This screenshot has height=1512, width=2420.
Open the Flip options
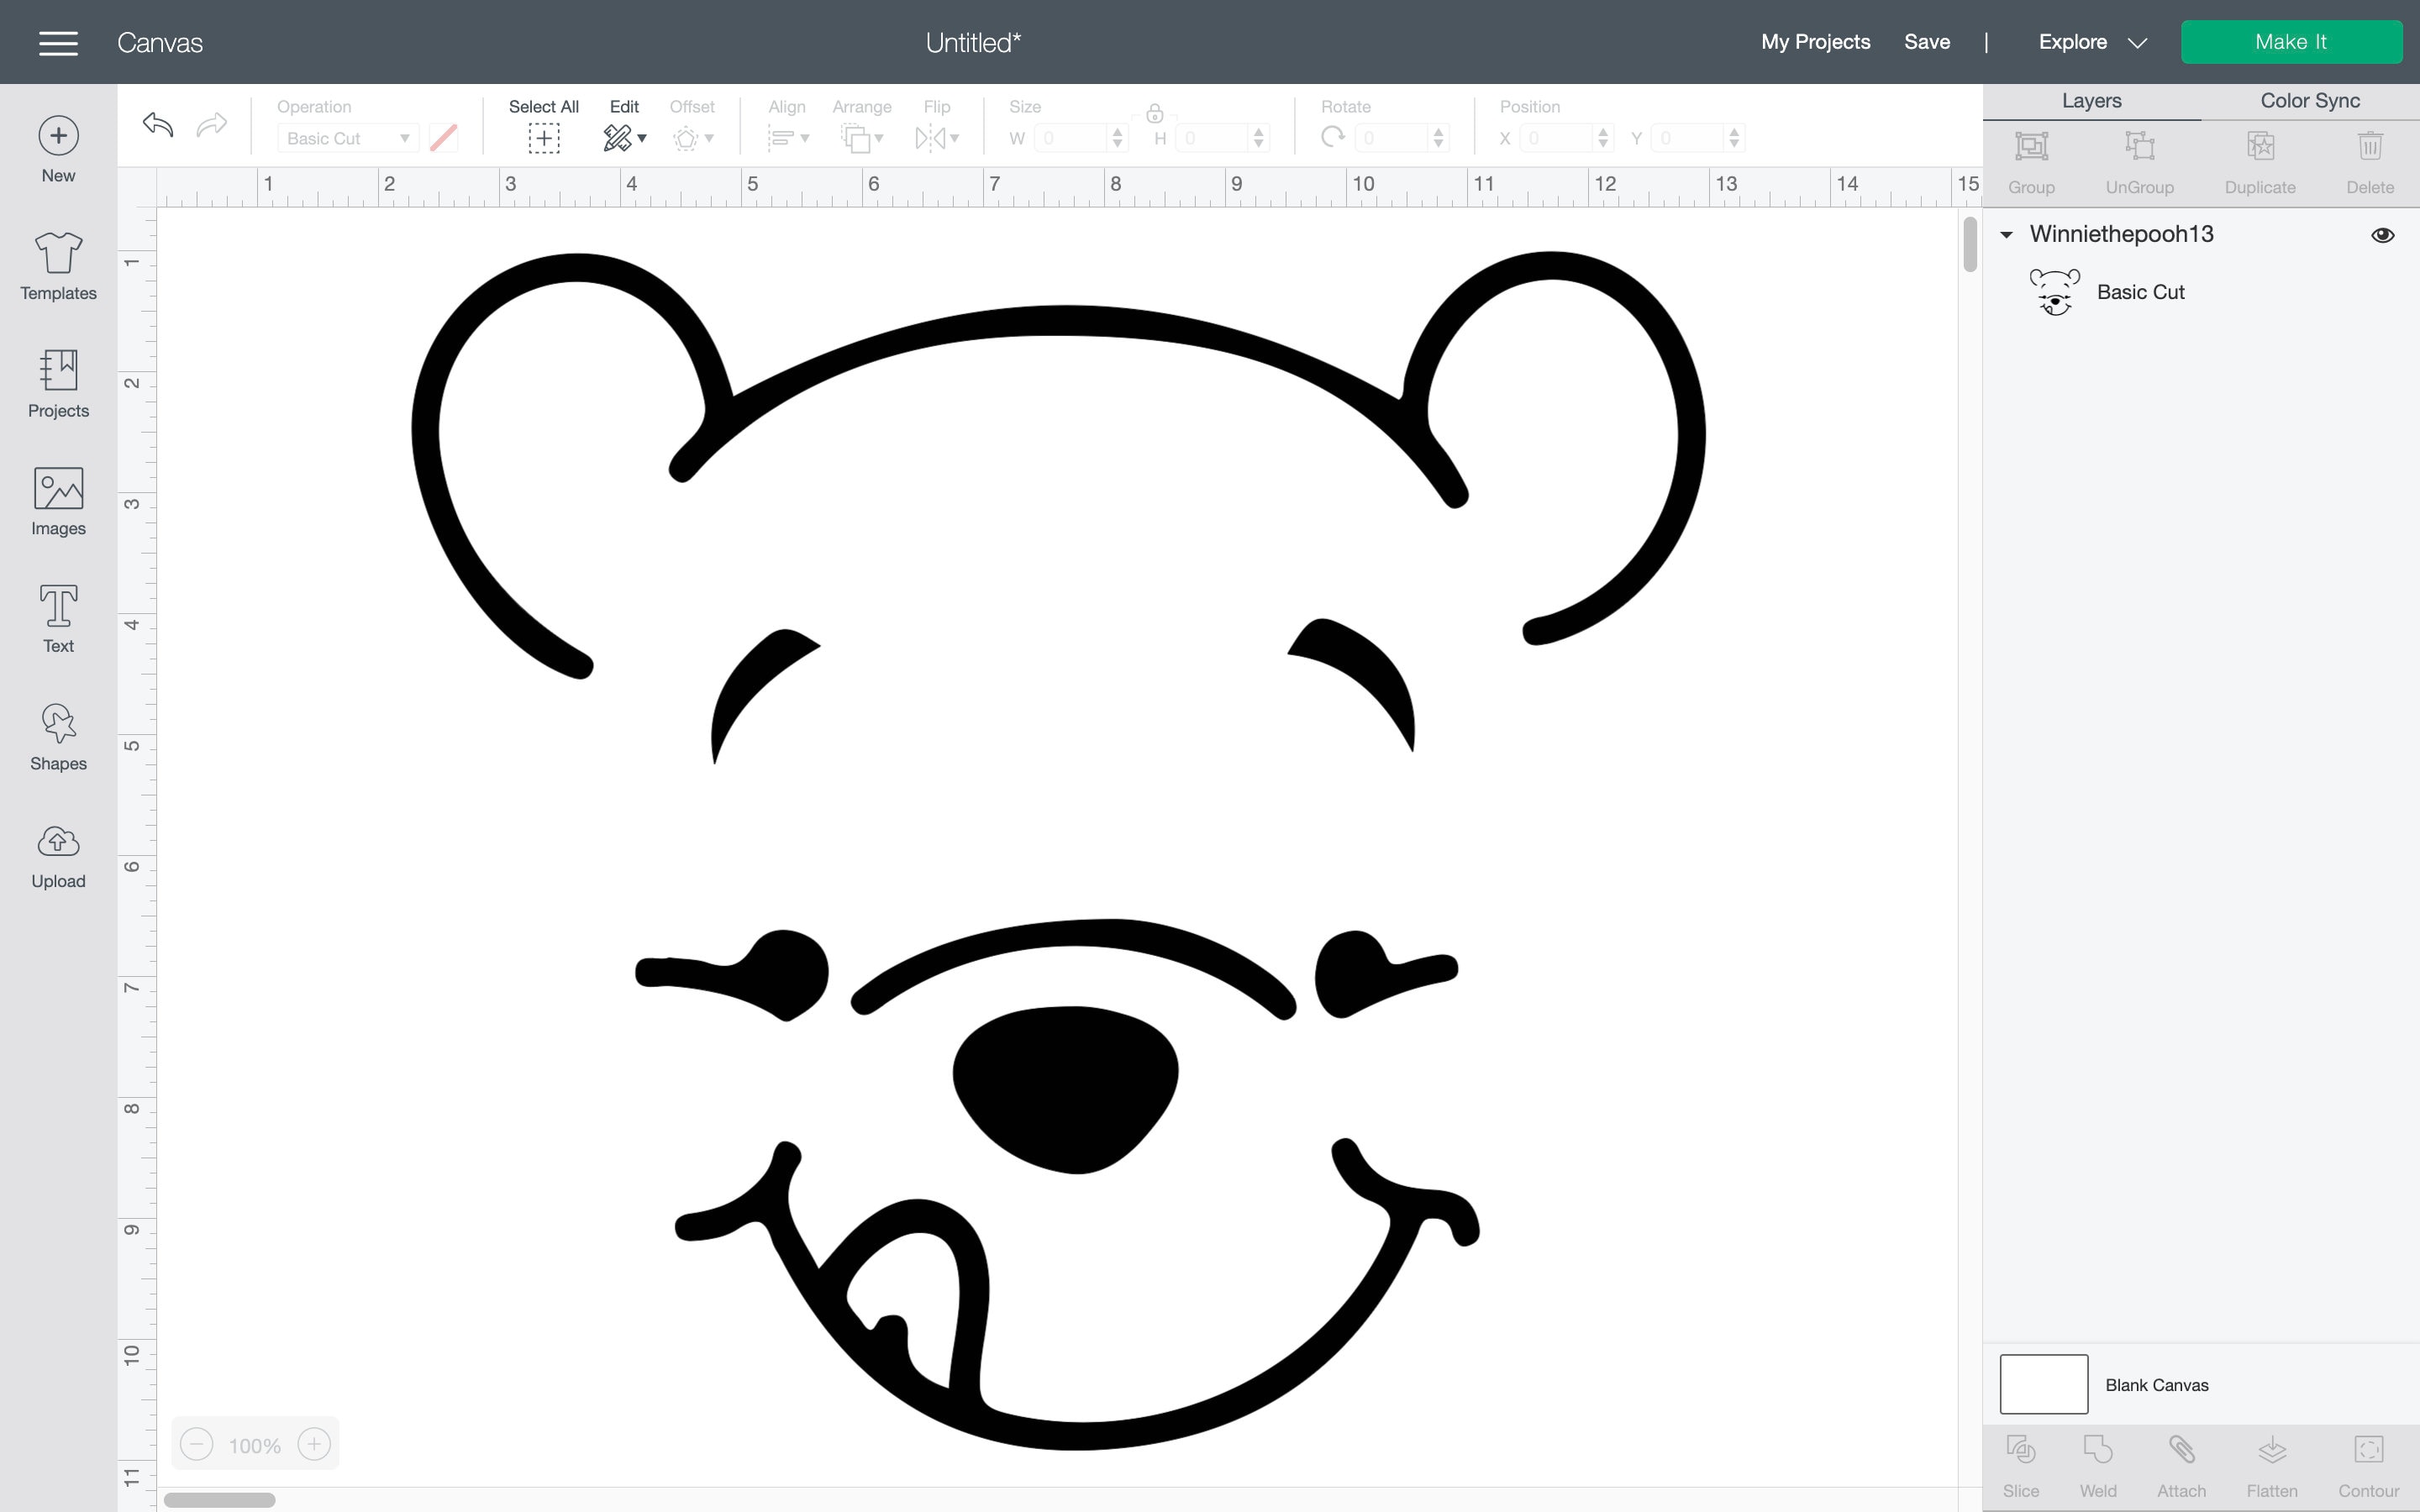[937, 138]
